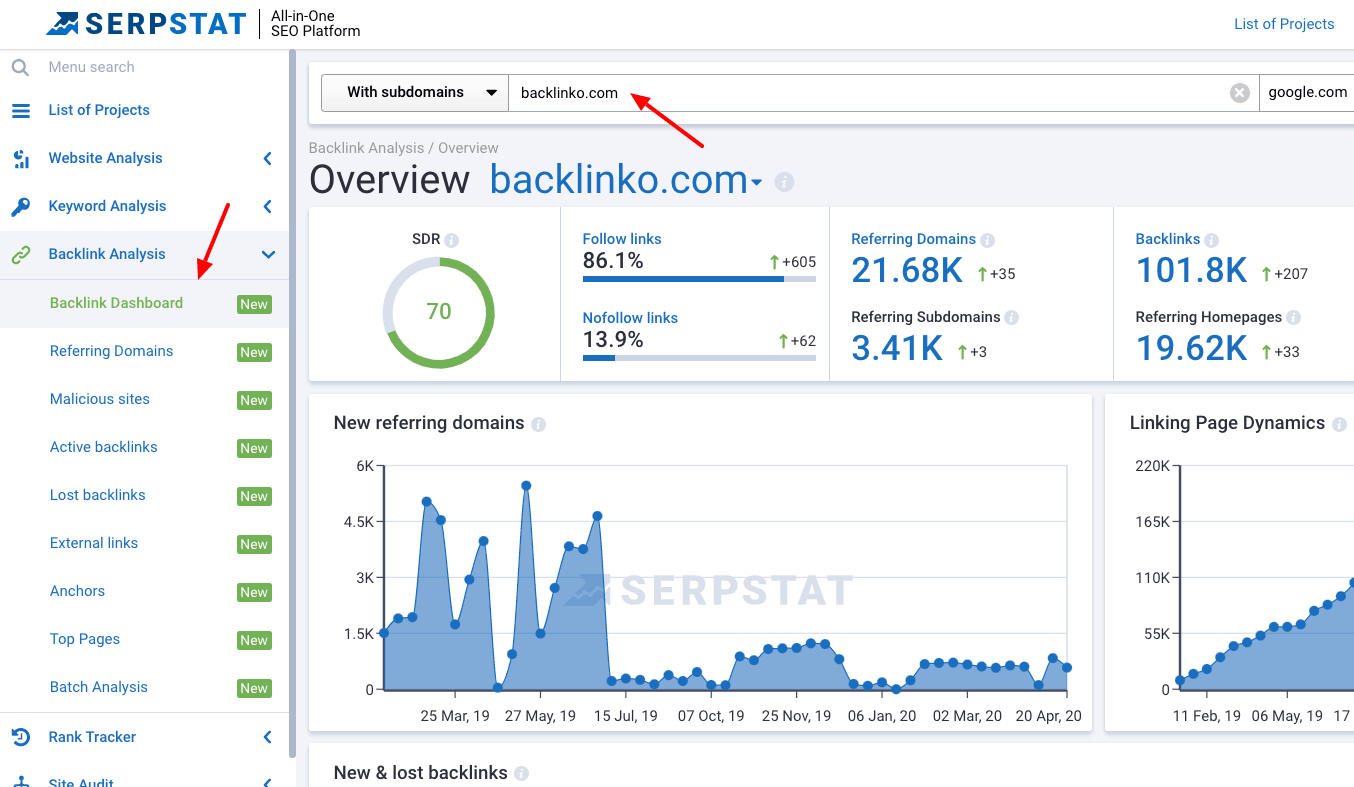
Task: Open Anchors in sidebar
Action: (77, 591)
